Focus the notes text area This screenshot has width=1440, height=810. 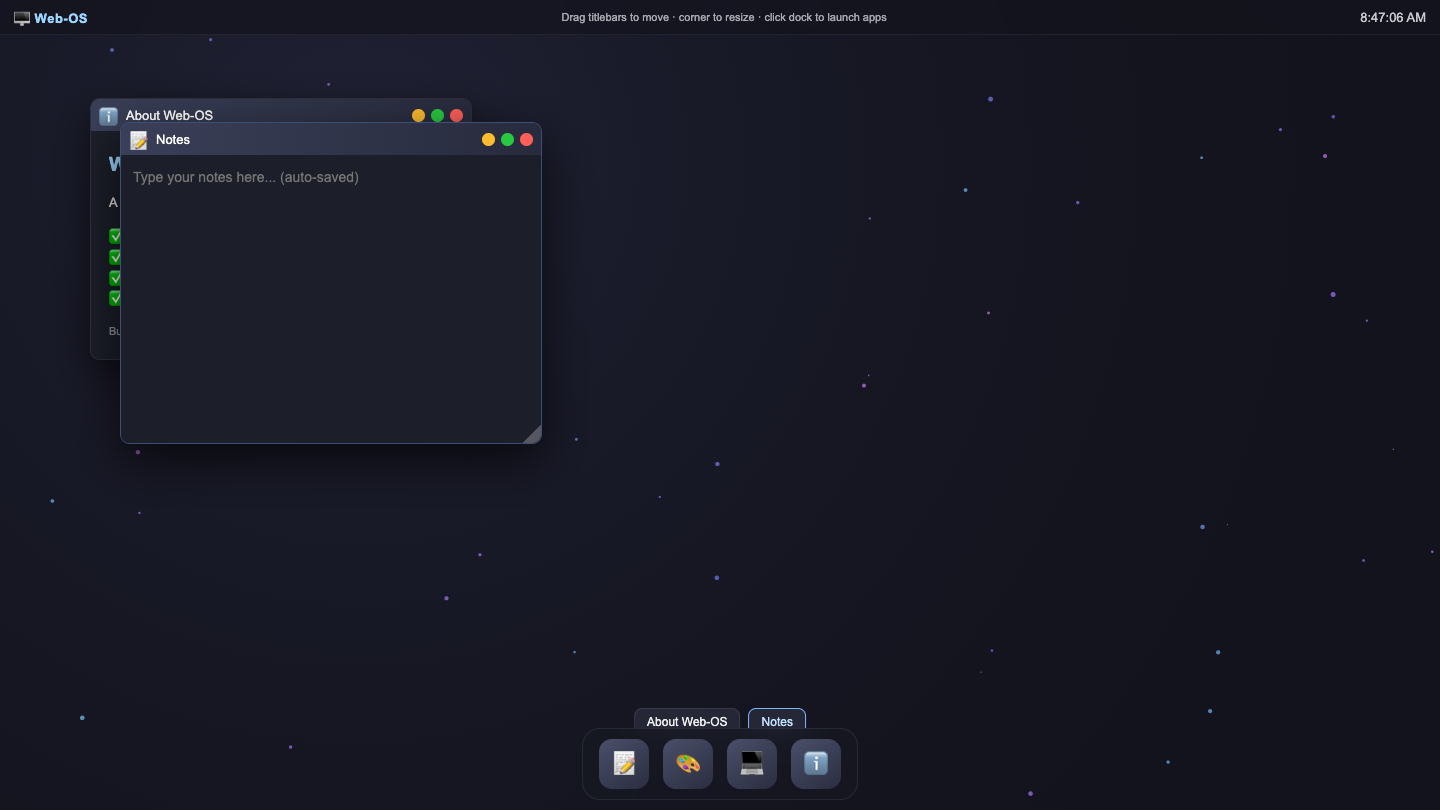[331, 299]
